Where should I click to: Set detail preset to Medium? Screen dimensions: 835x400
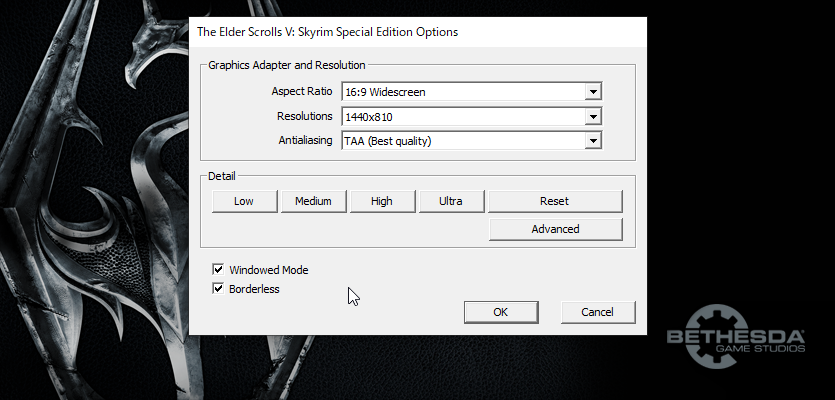(x=313, y=201)
